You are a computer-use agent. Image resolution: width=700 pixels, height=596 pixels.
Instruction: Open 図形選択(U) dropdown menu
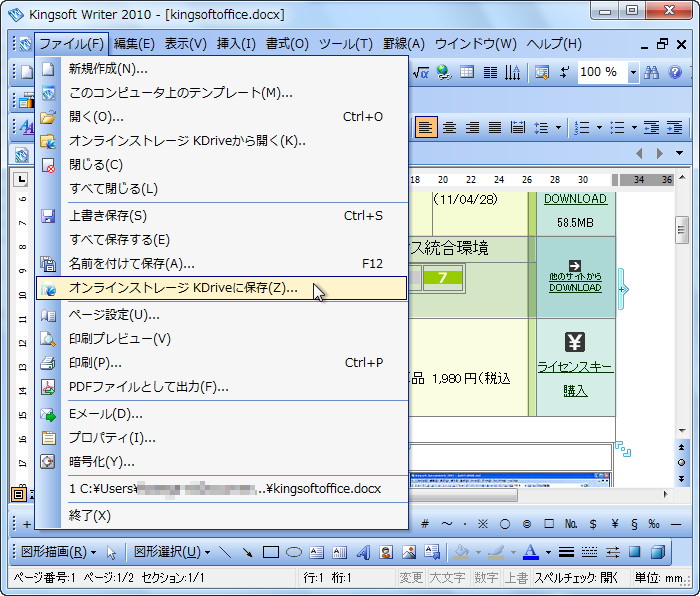click(x=172, y=552)
